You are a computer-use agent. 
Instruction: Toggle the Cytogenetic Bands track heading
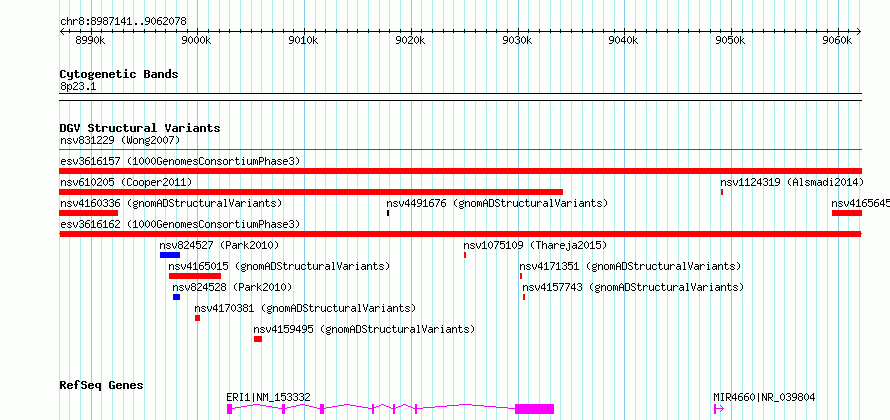tap(119, 74)
